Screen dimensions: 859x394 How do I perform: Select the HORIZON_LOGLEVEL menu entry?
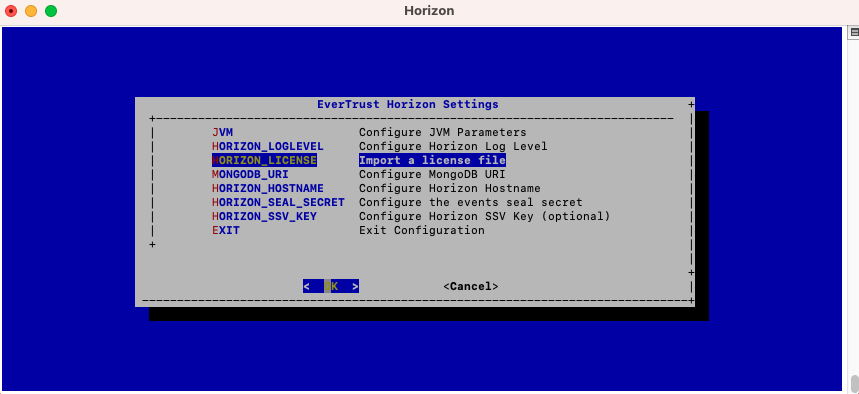click(x=268, y=146)
